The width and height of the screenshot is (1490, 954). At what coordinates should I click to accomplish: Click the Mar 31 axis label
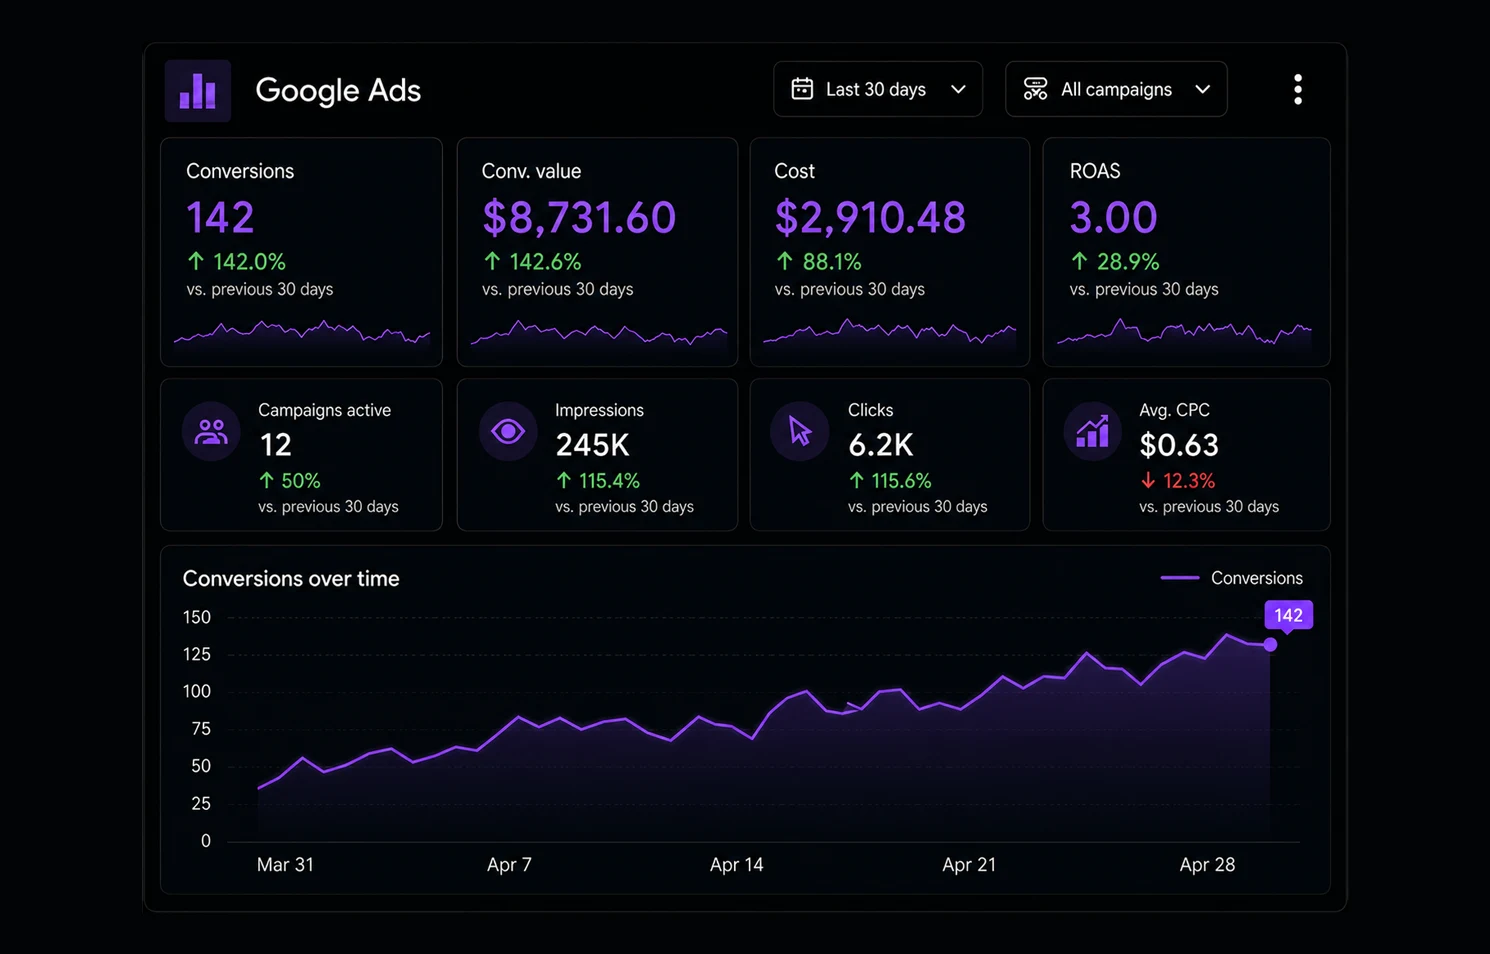pos(285,864)
